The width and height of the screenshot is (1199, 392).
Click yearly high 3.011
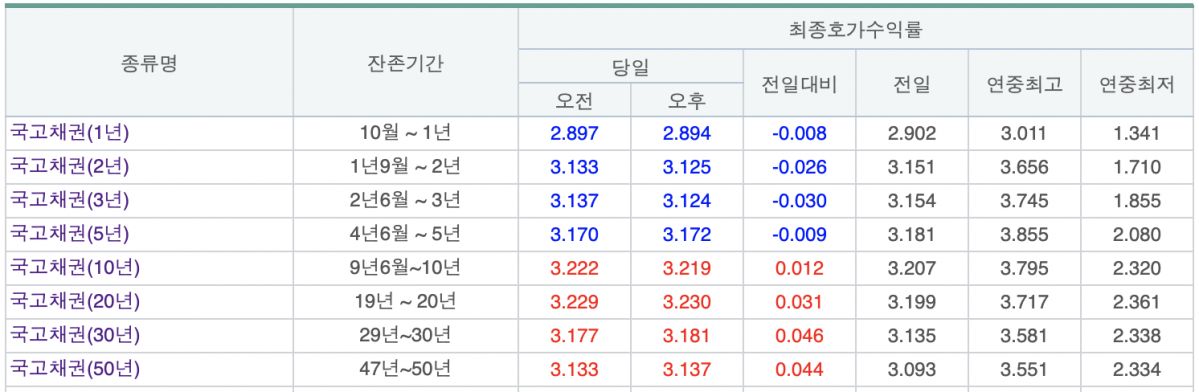[1024, 134]
